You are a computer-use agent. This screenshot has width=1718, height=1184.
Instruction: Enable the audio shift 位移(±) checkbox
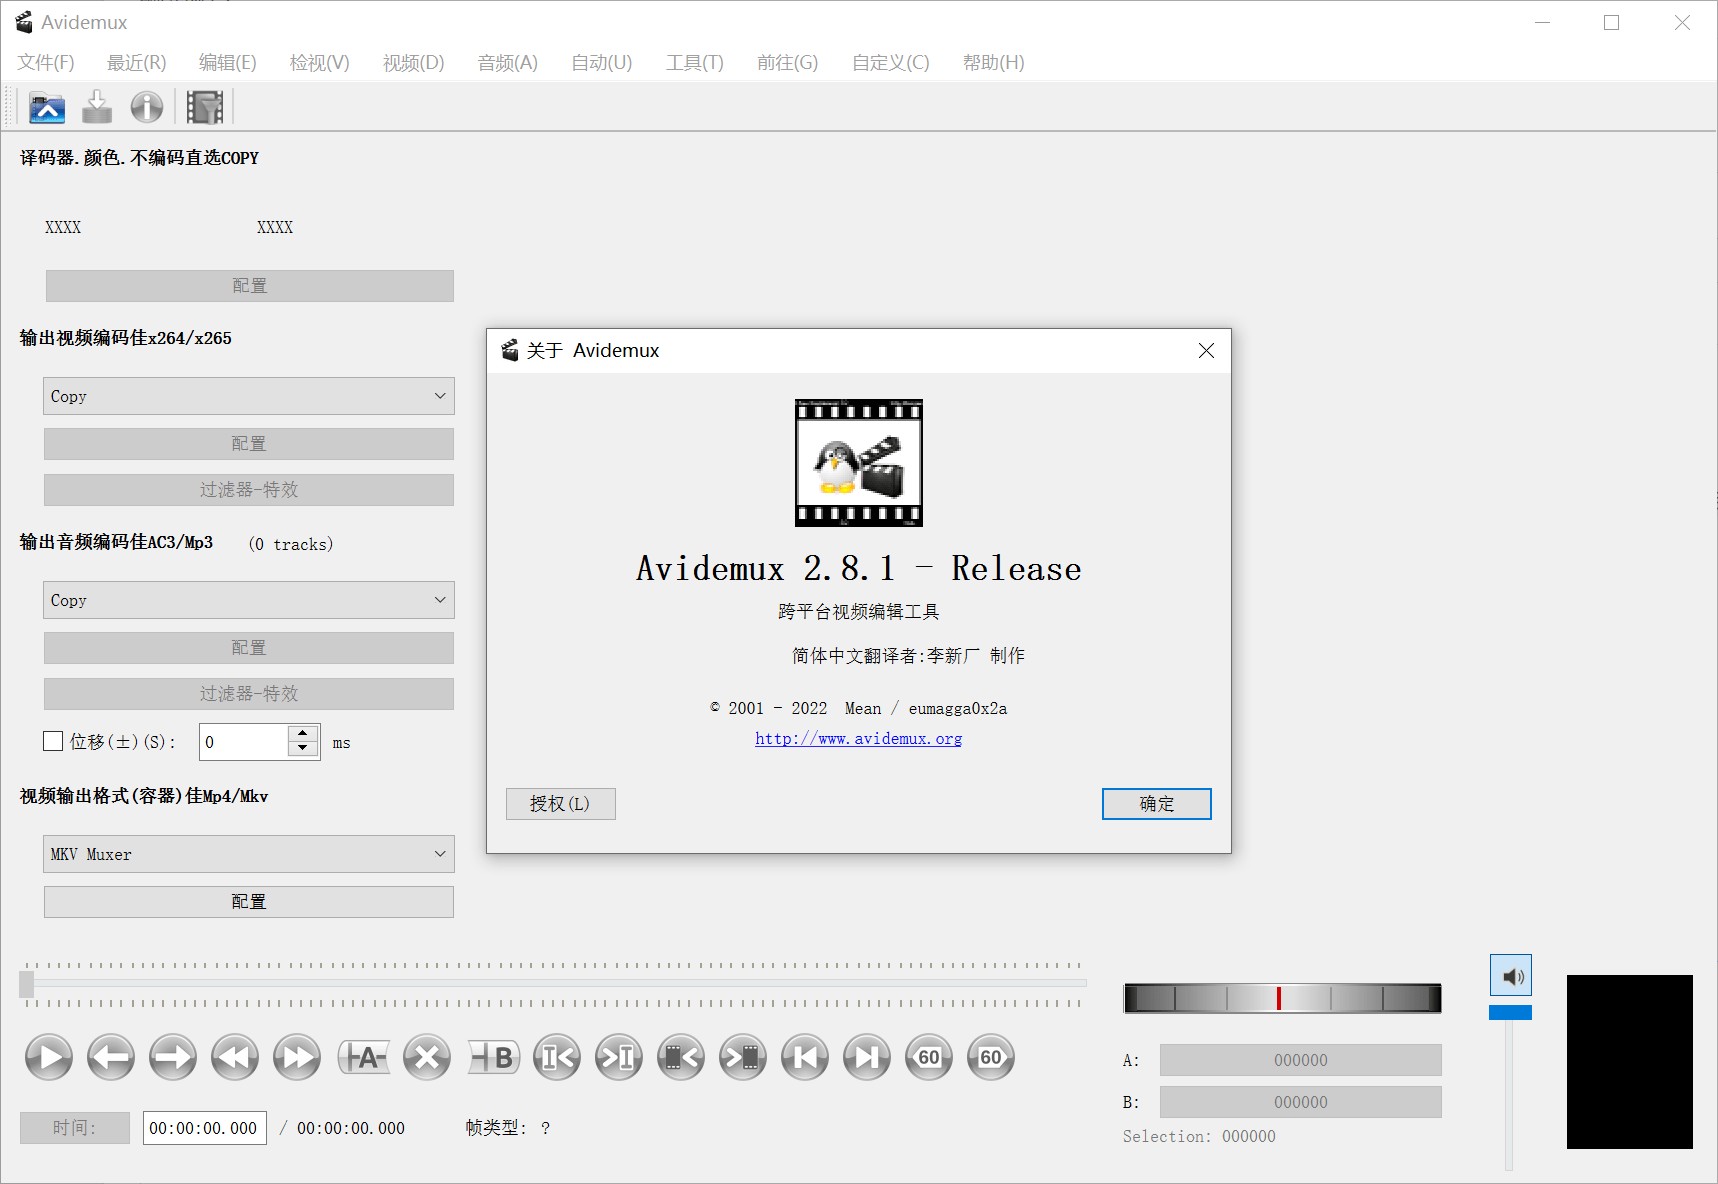[53, 741]
